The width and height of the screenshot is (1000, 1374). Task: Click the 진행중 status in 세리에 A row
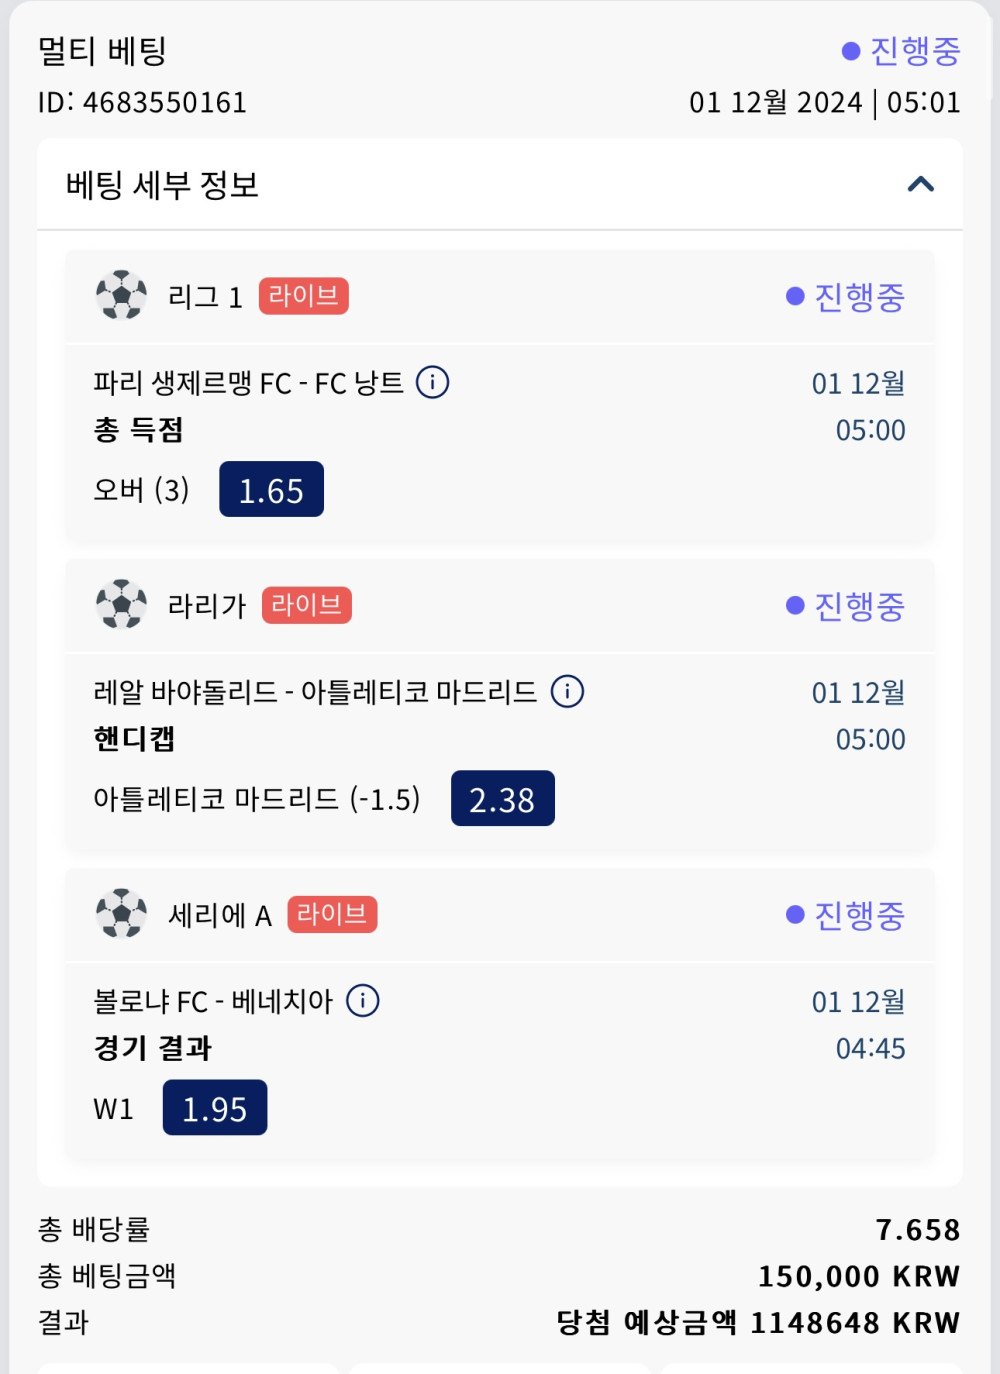[x=846, y=914]
